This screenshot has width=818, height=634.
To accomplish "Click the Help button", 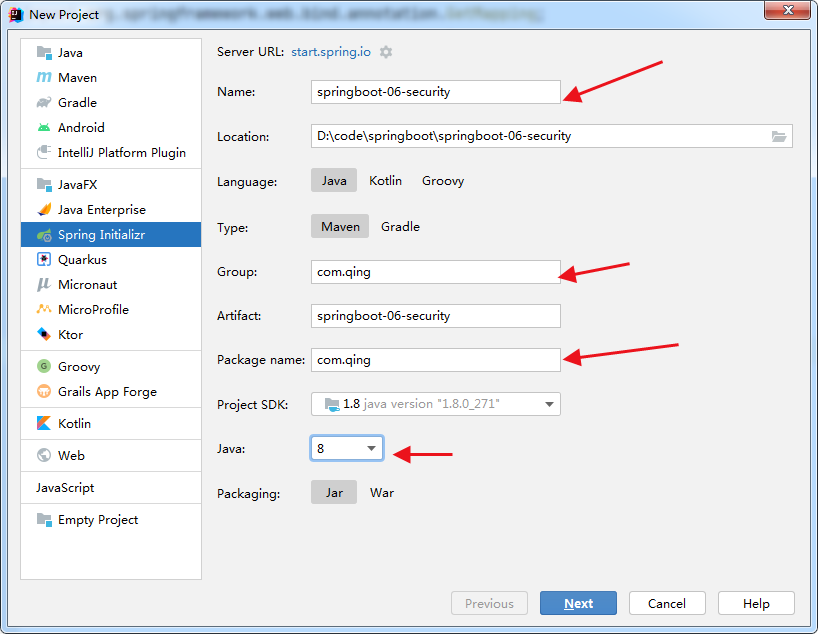I will 756,603.
